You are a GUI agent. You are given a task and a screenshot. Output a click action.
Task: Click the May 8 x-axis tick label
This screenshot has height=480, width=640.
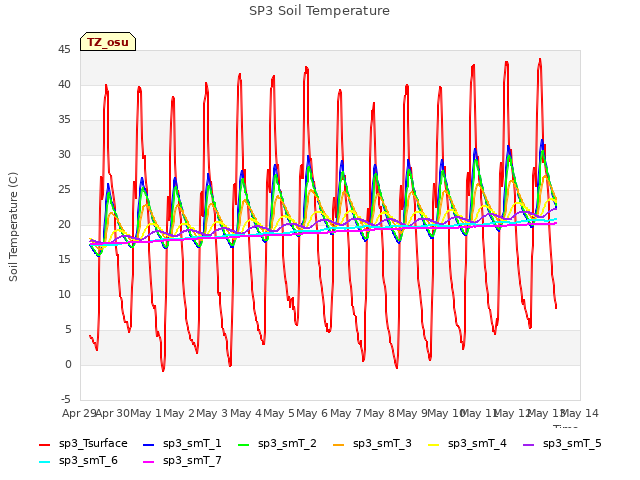(x=379, y=413)
